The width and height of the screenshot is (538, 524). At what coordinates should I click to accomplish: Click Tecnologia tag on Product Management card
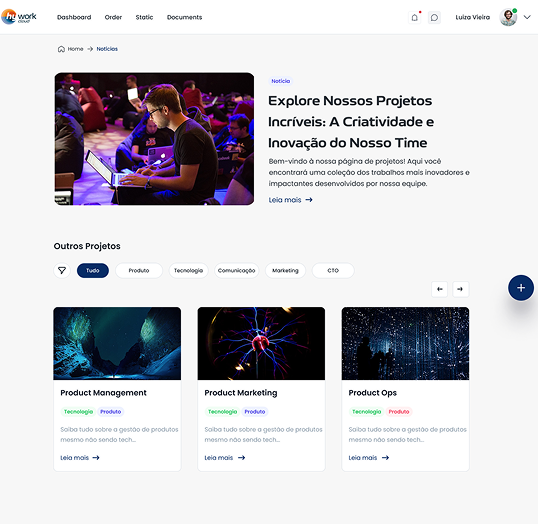click(x=79, y=412)
